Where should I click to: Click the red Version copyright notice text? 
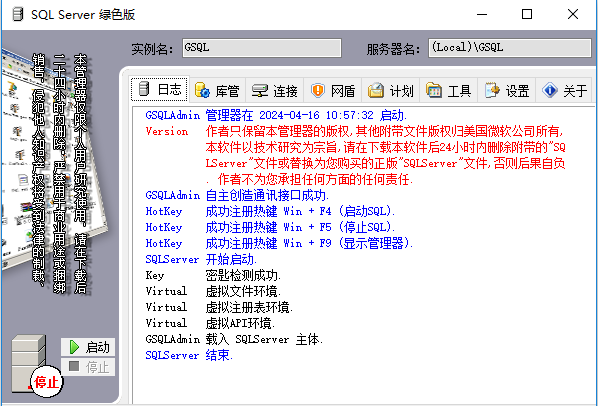point(385,155)
